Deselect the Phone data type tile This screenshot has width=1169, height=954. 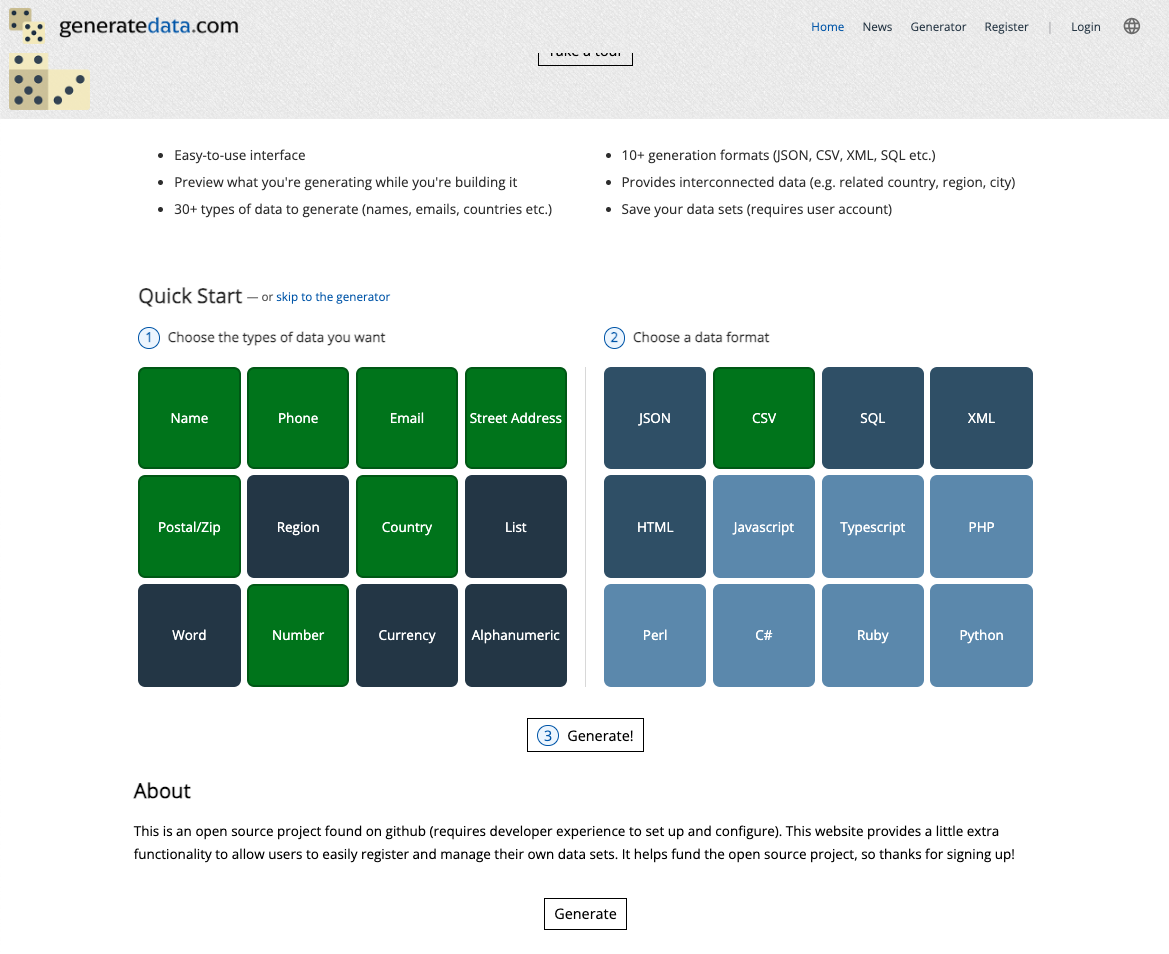(x=298, y=418)
